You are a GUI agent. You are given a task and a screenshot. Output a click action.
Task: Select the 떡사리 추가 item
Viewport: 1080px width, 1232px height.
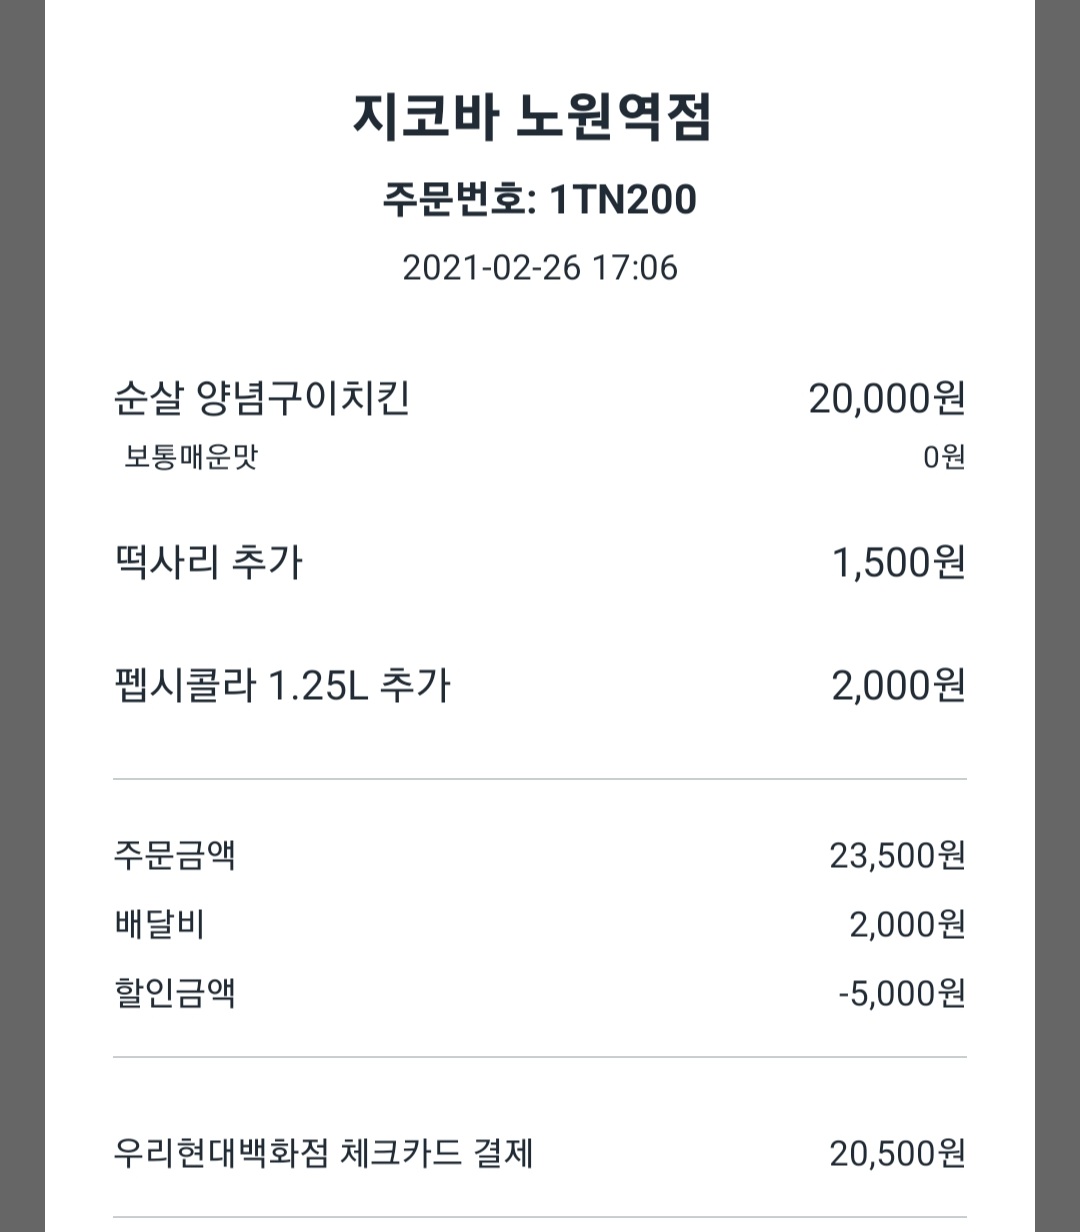tap(208, 563)
